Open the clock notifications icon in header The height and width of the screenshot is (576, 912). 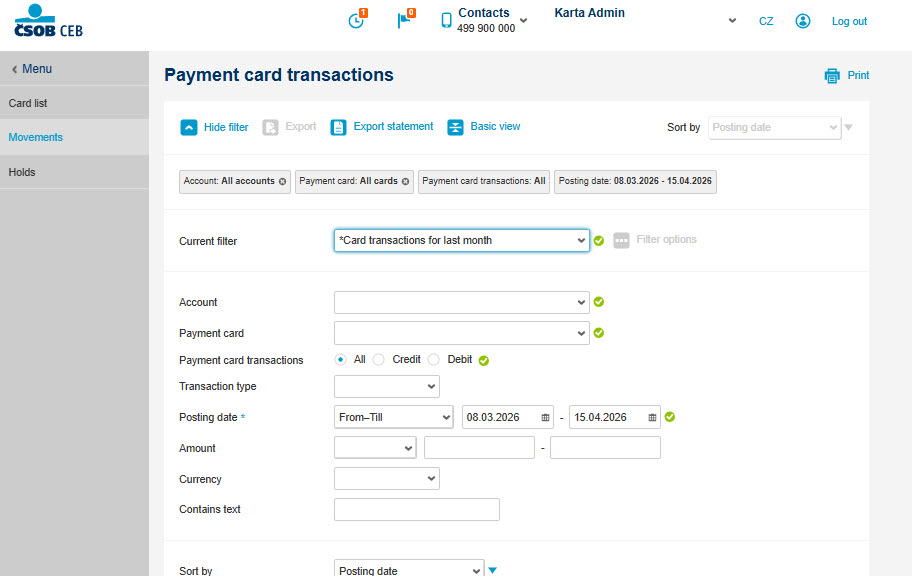coord(357,20)
